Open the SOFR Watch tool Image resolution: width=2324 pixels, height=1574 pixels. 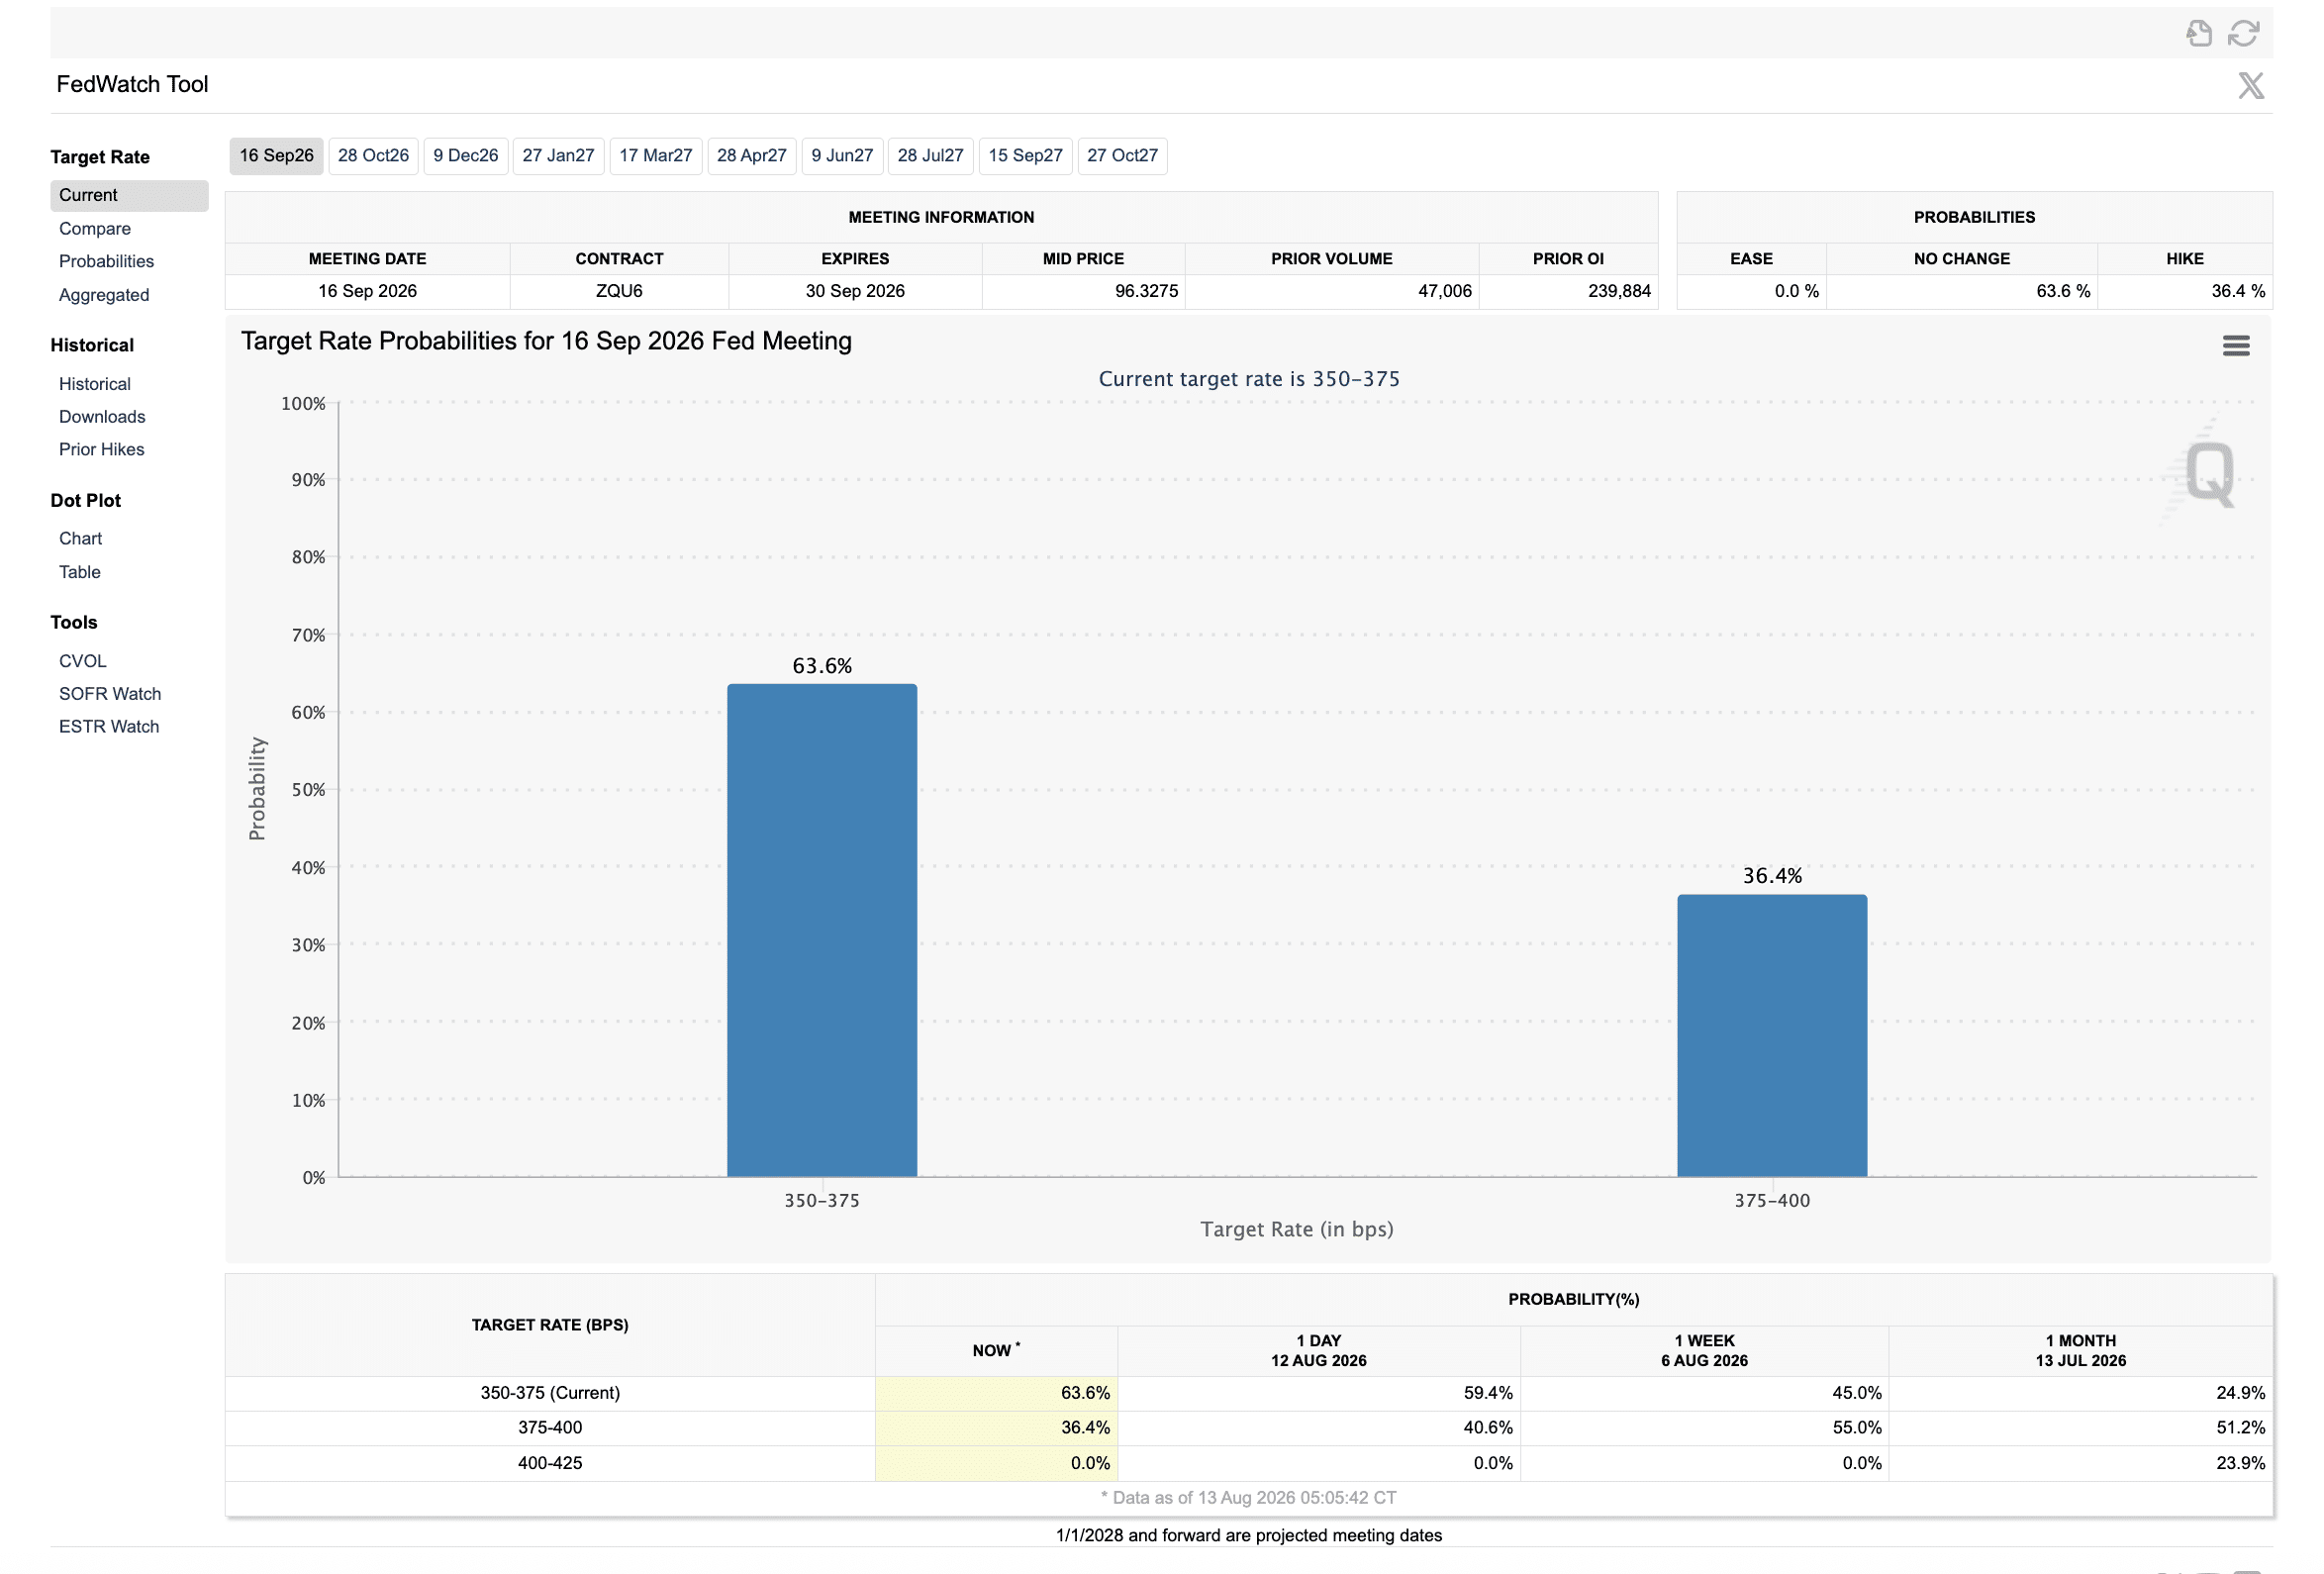110,694
